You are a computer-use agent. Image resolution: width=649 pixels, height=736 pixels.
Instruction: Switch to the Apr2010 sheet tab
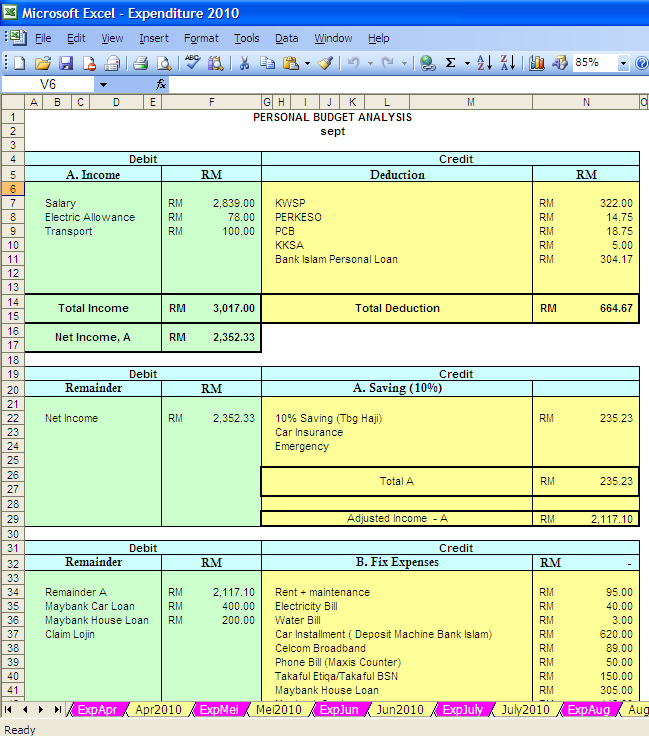click(x=158, y=709)
